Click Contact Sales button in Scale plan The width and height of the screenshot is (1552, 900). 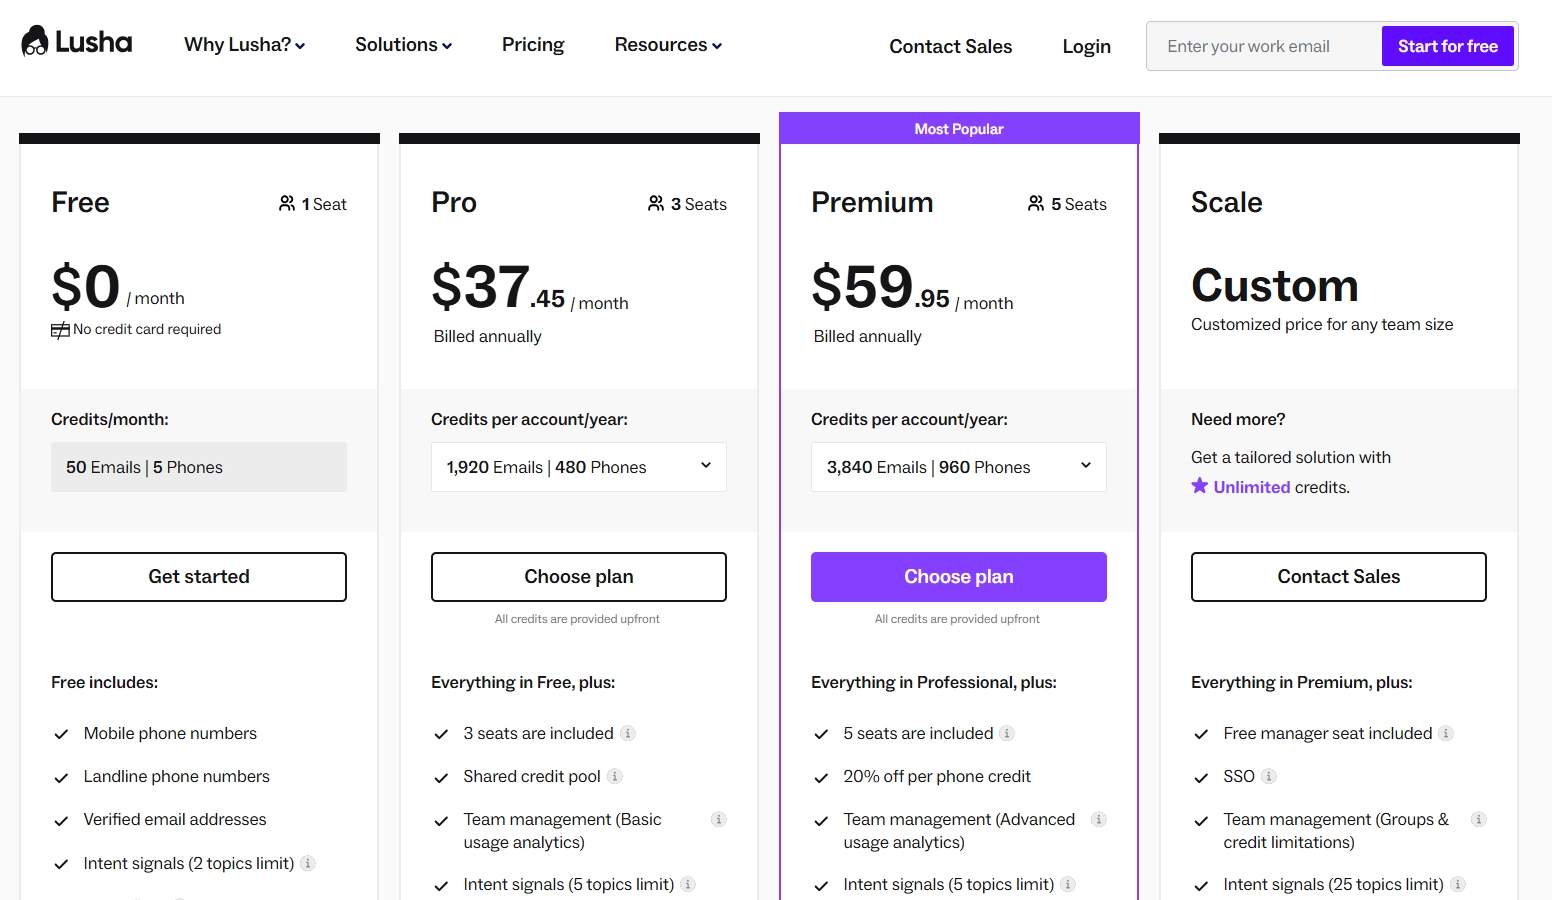pyautogui.click(x=1339, y=577)
